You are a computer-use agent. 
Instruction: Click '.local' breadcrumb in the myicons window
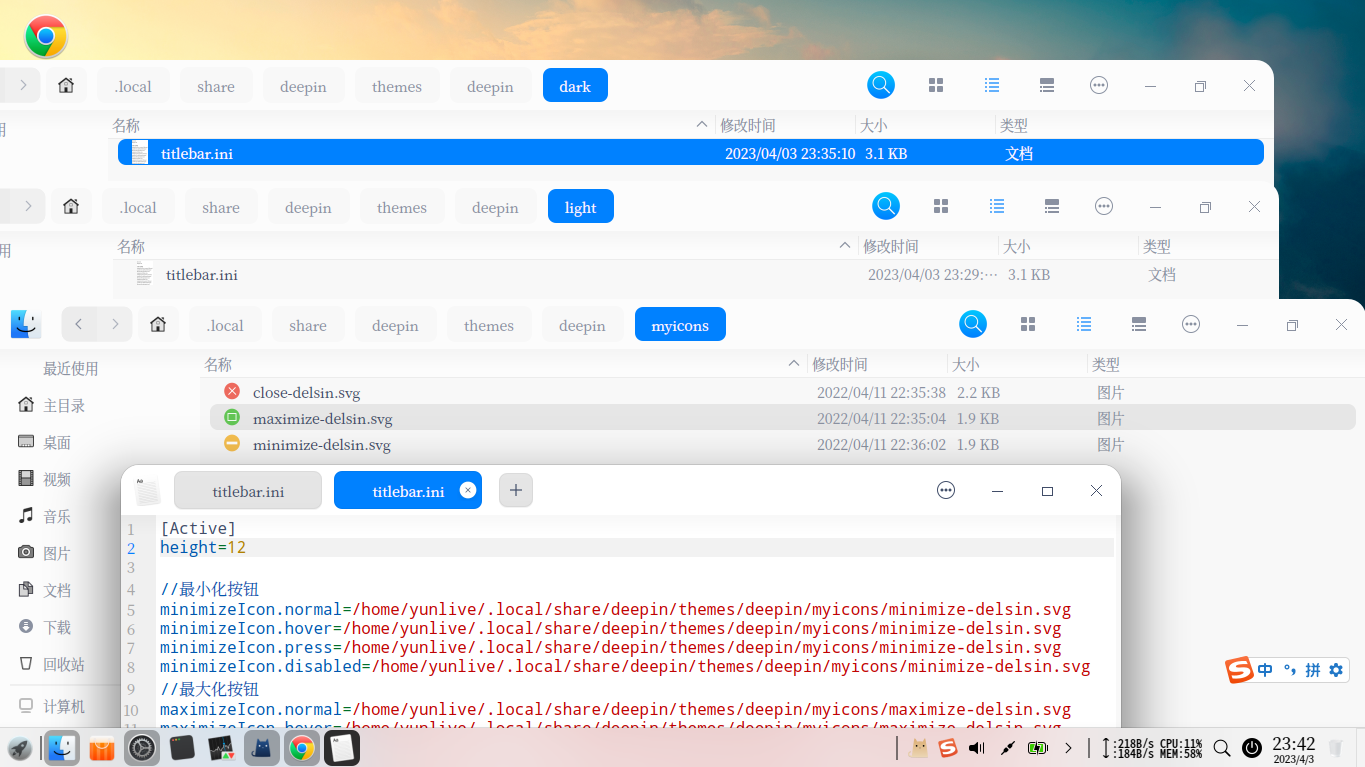click(x=225, y=325)
